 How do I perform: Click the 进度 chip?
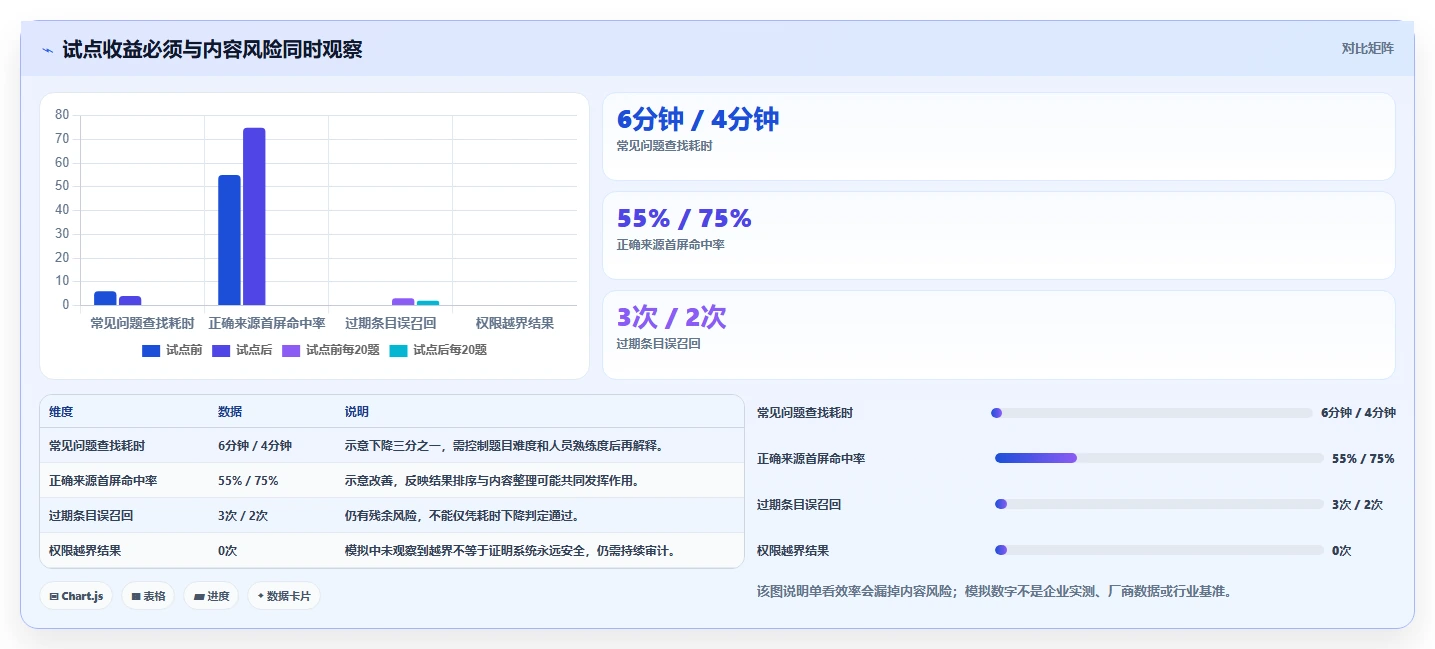211,596
